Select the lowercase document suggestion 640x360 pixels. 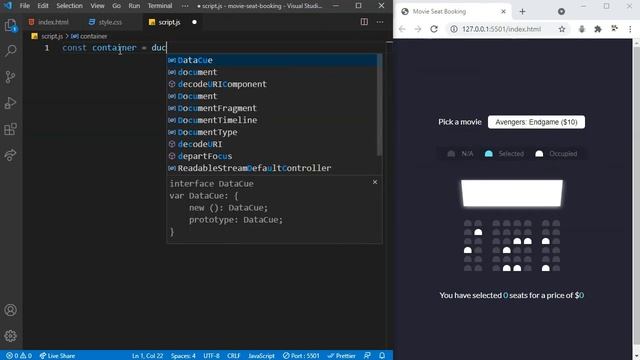pos(272,72)
